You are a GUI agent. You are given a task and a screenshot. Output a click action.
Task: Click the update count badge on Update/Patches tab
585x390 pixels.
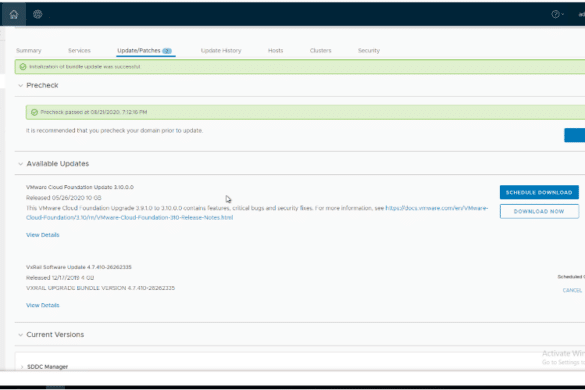(x=167, y=51)
